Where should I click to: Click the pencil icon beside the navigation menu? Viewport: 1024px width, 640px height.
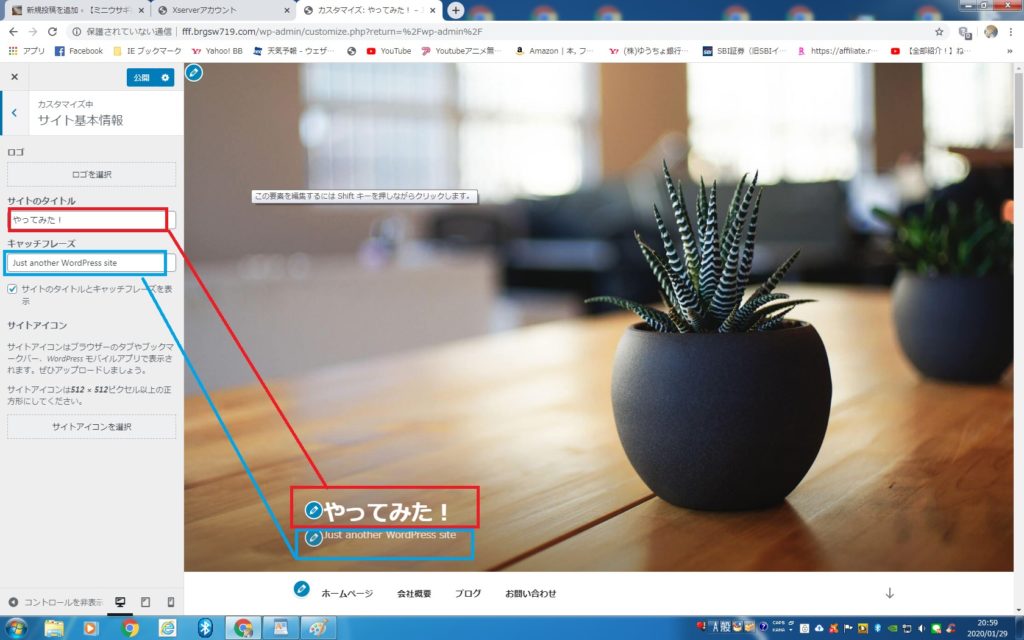pos(301,589)
